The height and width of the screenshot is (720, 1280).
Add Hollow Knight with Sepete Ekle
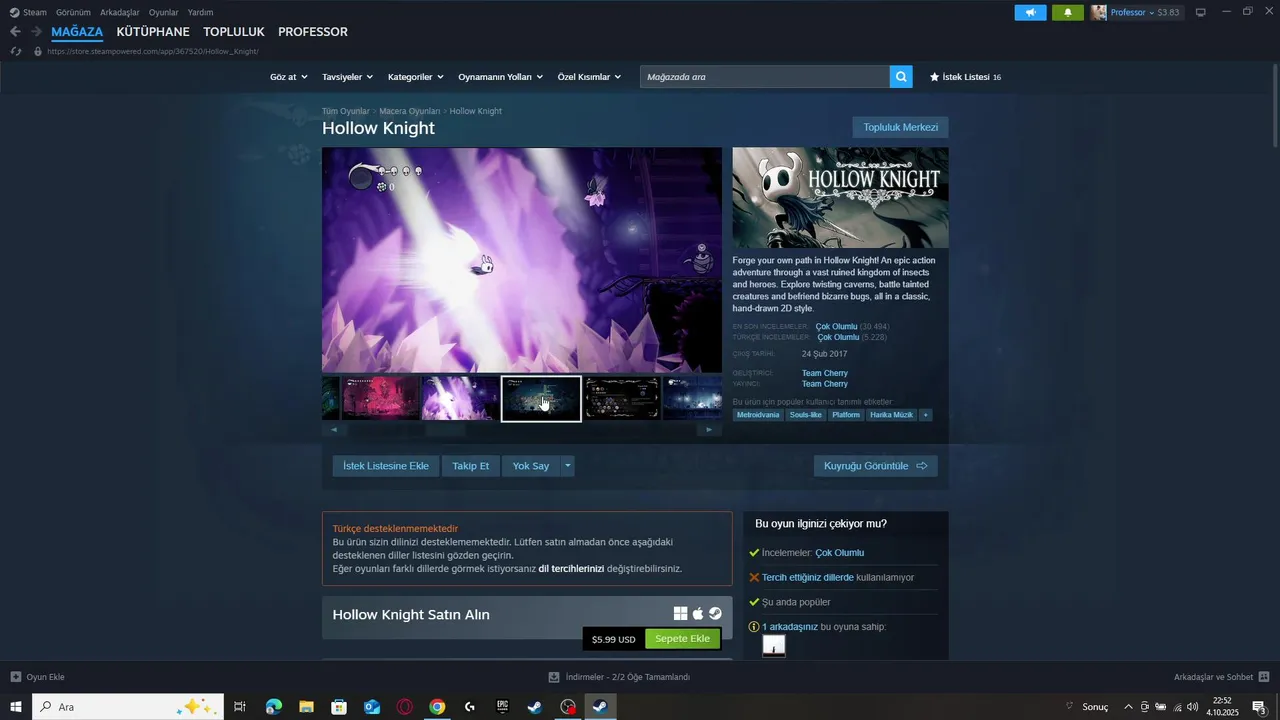(x=682, y=639)
